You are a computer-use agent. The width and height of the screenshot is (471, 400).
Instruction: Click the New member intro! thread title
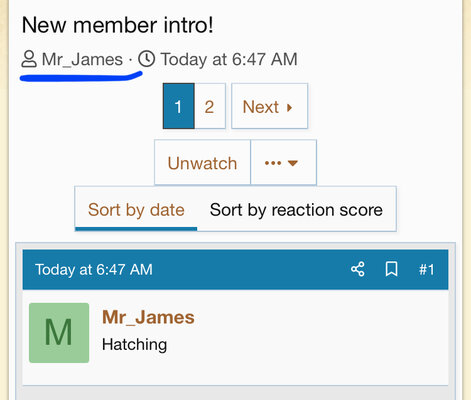(117, 25)
